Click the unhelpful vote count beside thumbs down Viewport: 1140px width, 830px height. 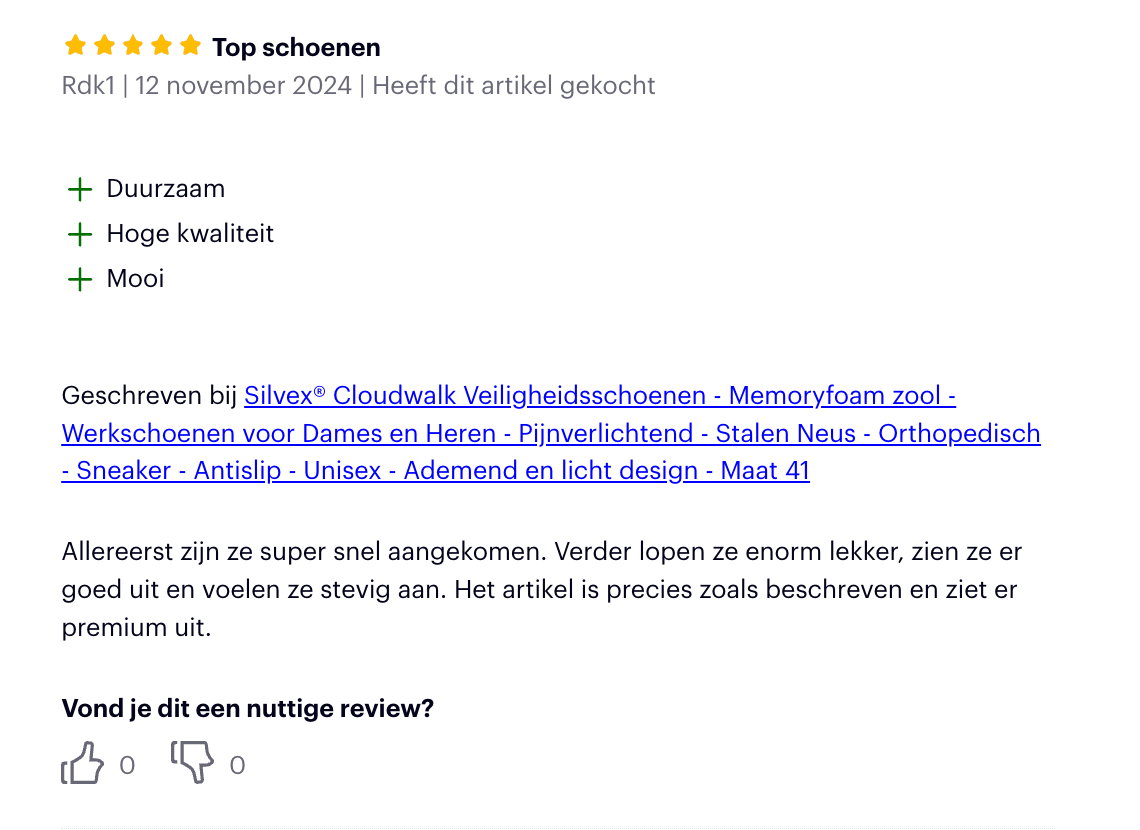tap(238, 765)
